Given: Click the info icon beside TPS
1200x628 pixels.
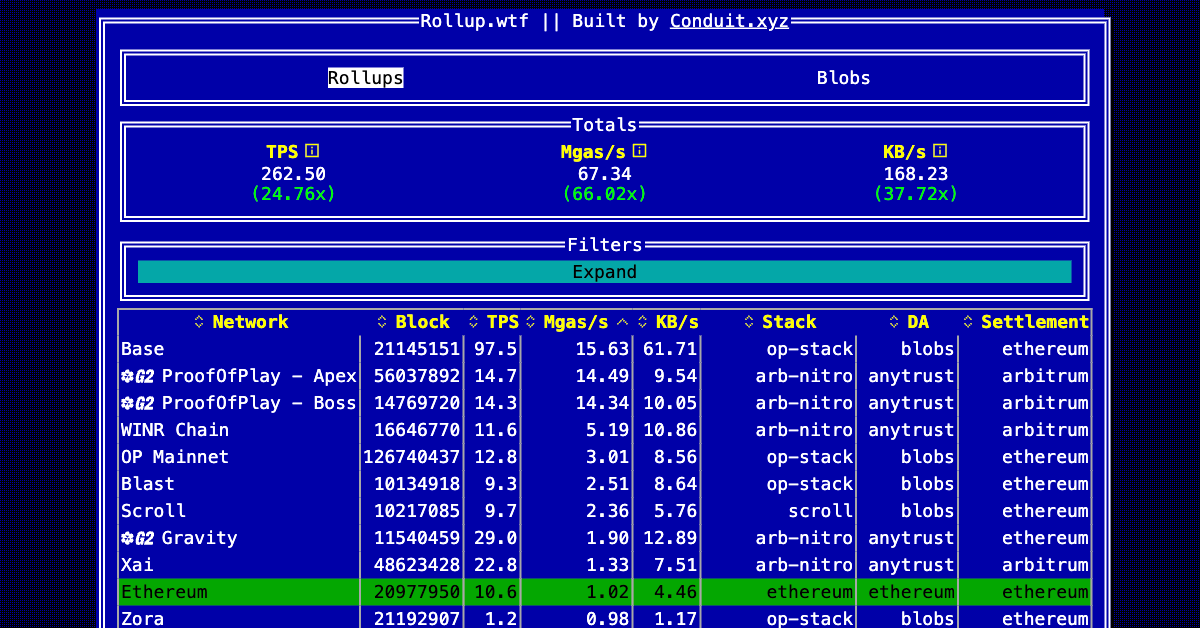Looking at the screenshot, I should (312, 151).
